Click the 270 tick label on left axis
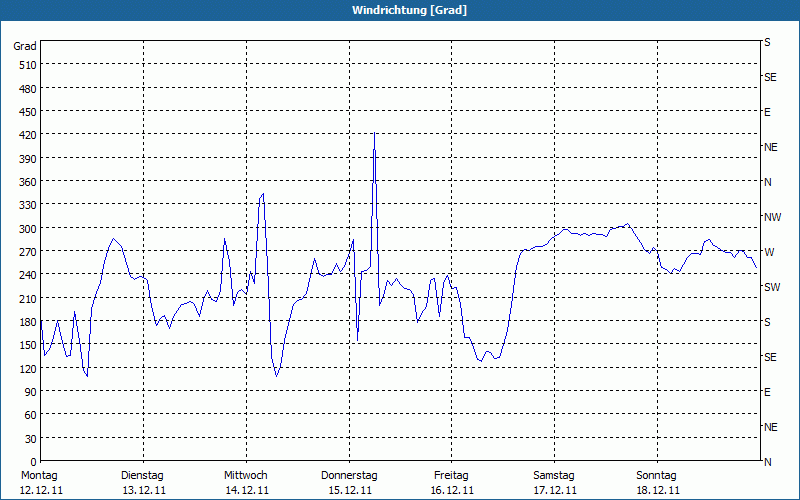 [x=26, y=252]
